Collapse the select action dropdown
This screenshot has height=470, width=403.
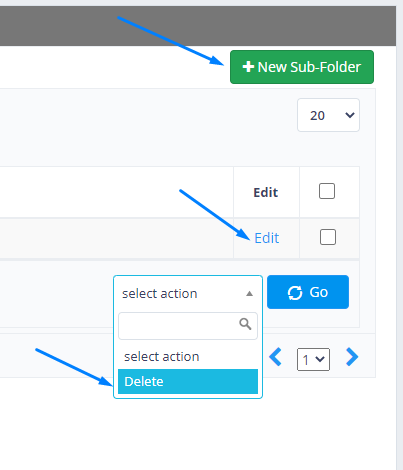coord(188,293)
